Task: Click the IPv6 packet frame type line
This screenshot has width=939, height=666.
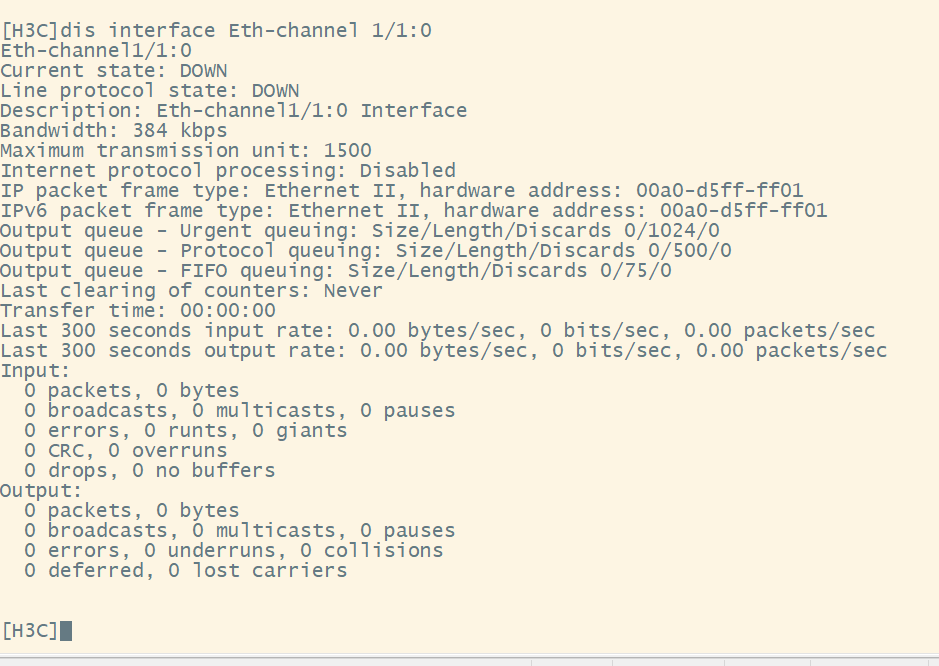Action: (413, 210)
